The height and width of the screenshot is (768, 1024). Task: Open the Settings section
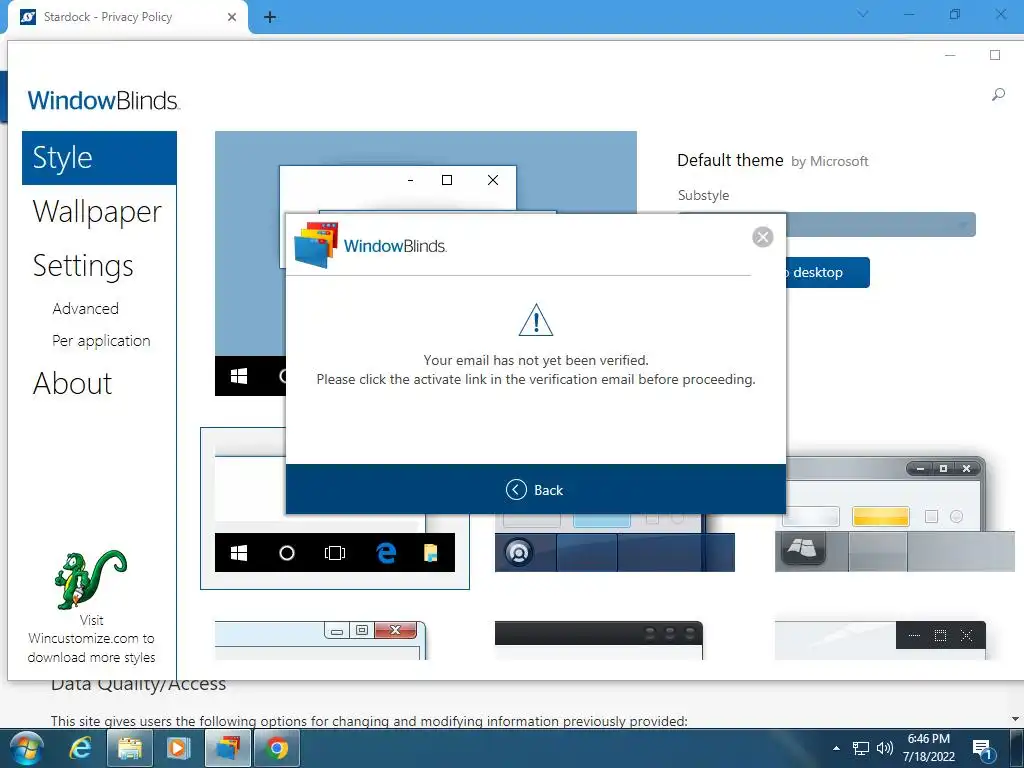click(83, 266)
